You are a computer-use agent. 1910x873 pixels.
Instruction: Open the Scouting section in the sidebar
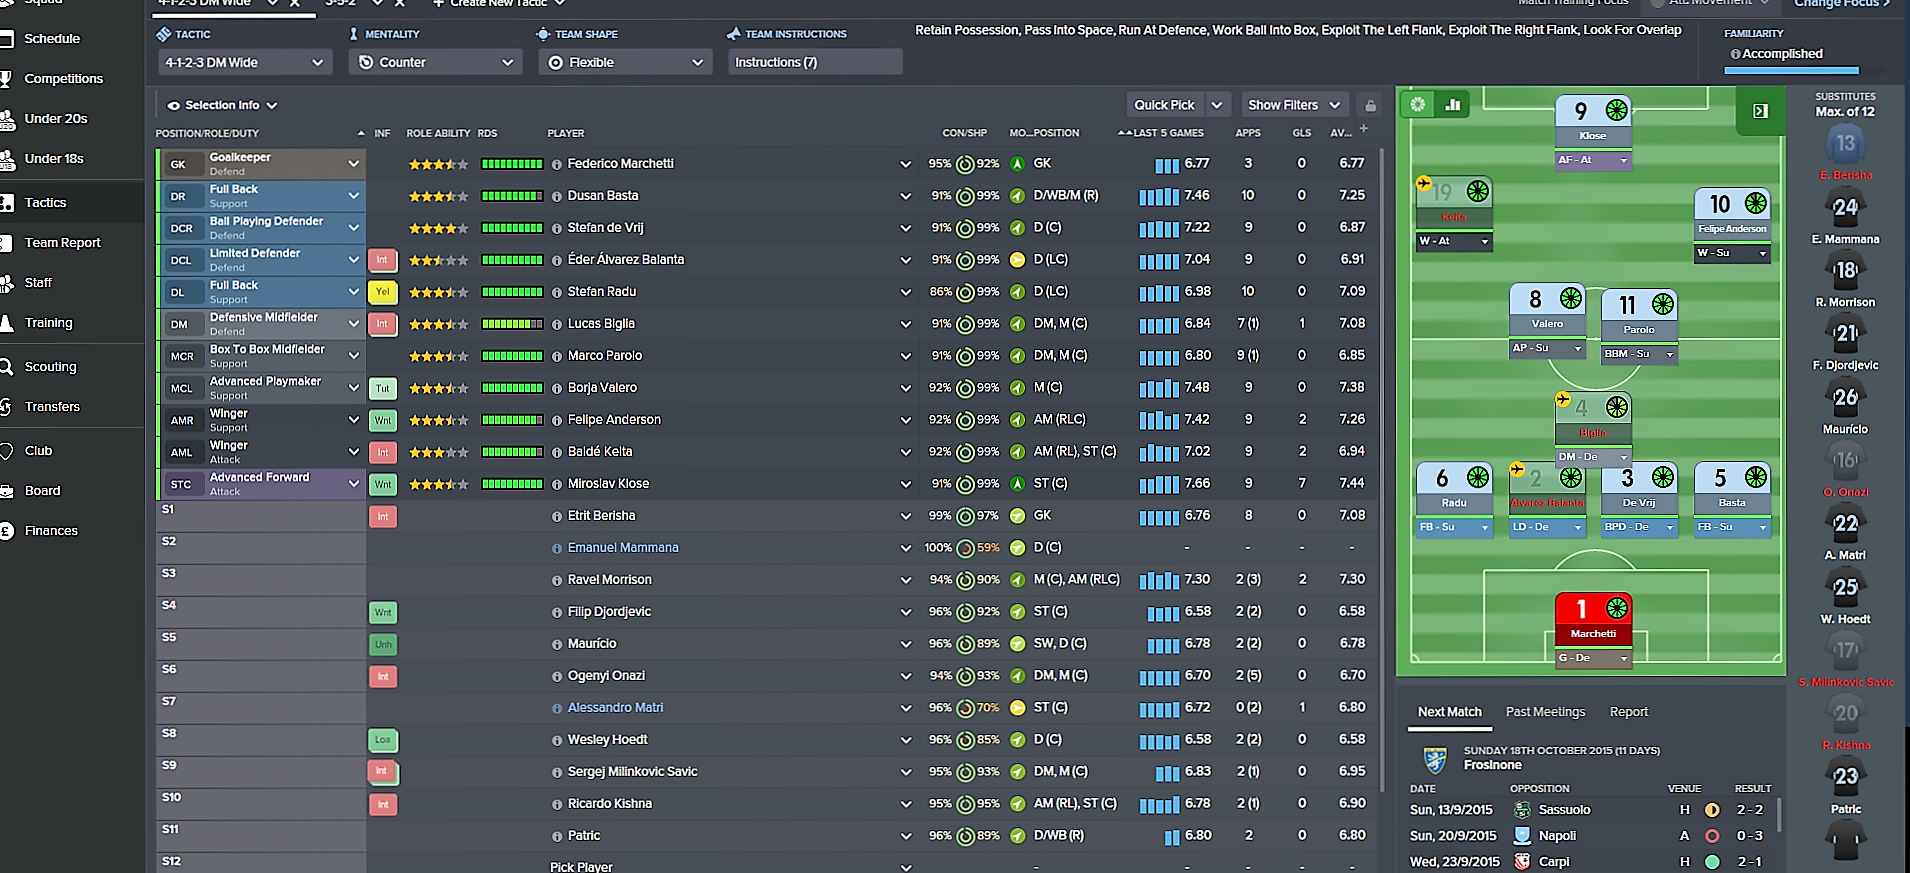(50, 367)
